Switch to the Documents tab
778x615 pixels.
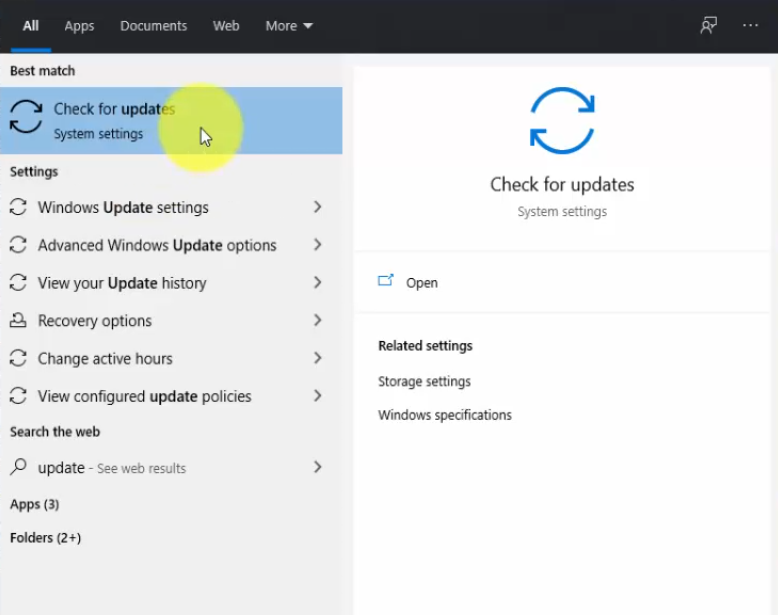[153, 26]
